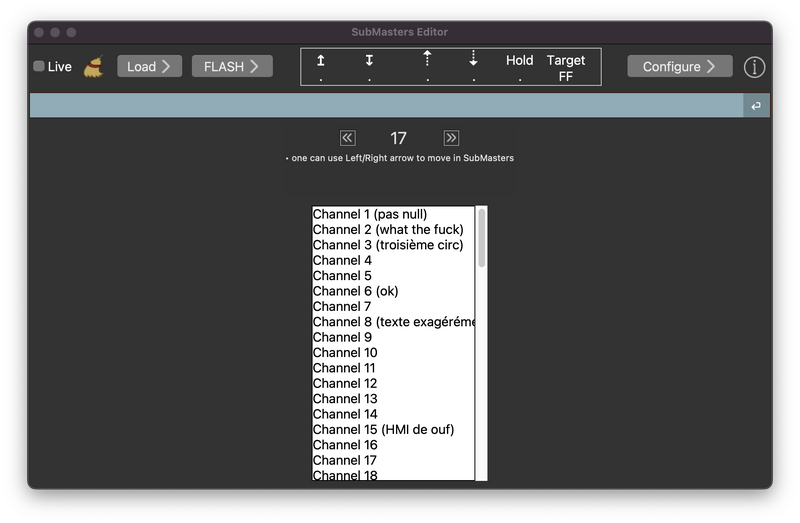
Task: Click the Target FF setting
Action: pos(566,67)
